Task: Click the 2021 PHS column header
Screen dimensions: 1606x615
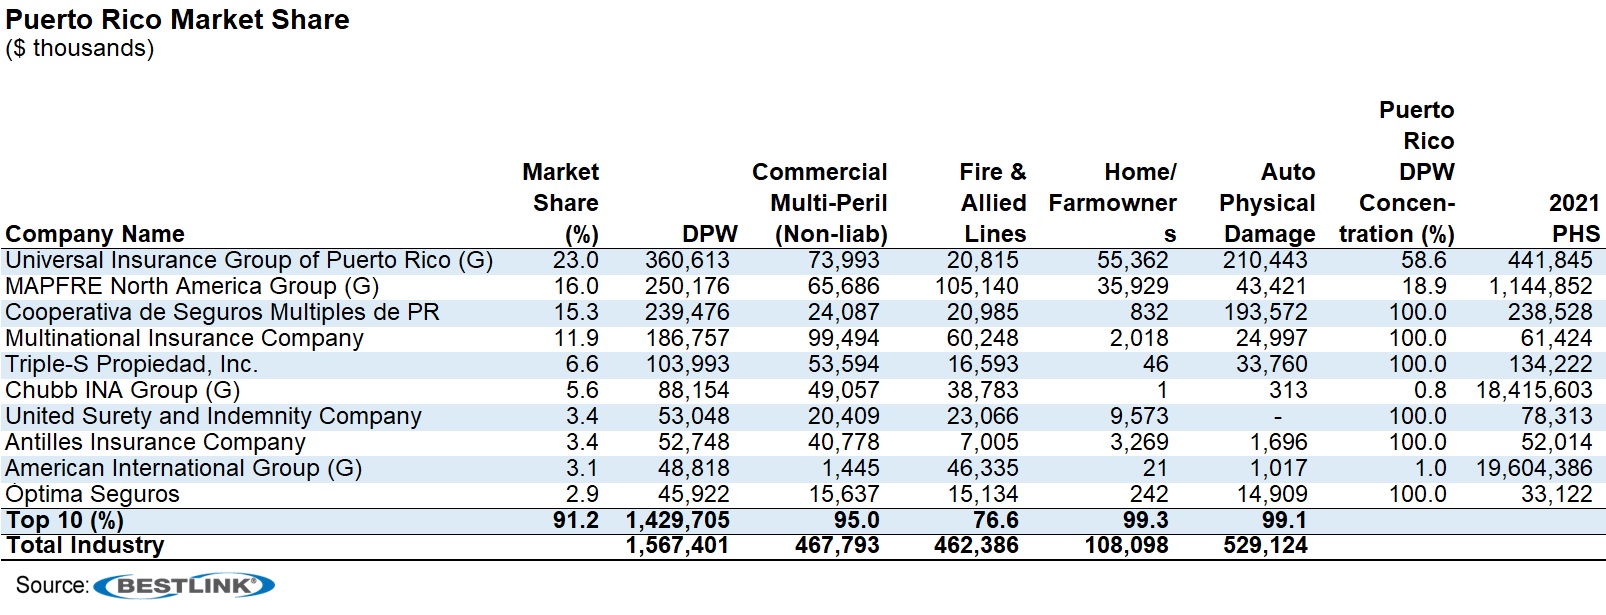Action: click(x=1574, y=218)
